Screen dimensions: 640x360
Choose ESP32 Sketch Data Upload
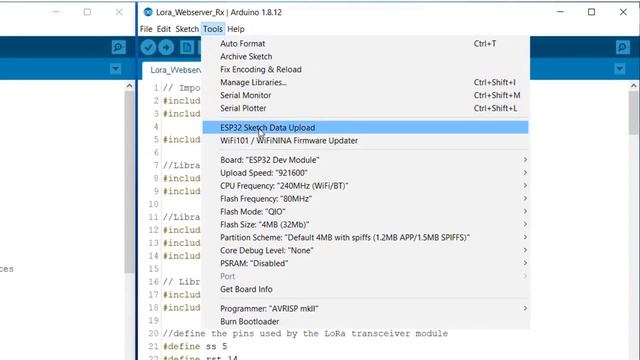(x=365, y=127)
